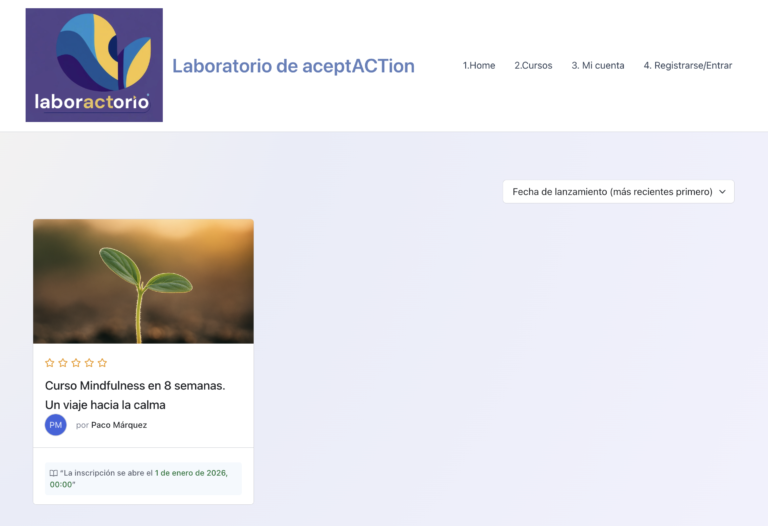
Task: Click the third rating star
Action: click(x=76, y=363)
